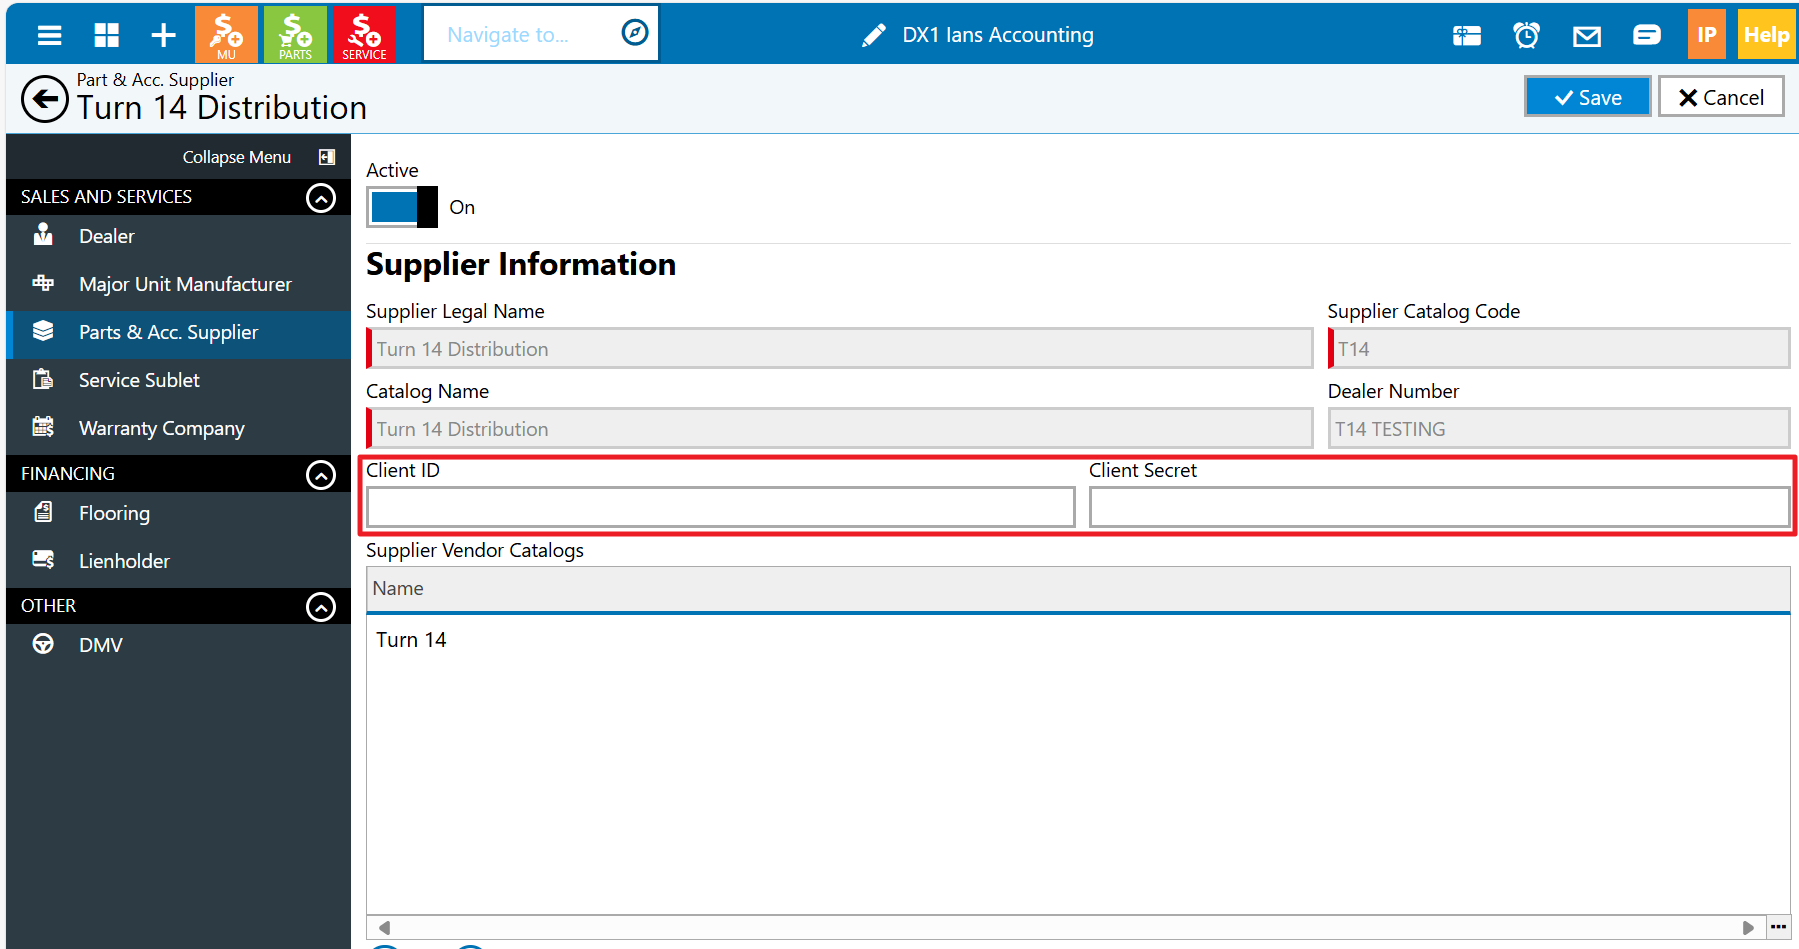Viewport: 1799px width, 949px height.
Task: Click the Parts & Acc. Supplier stack icon
Action: pos(43,331)
